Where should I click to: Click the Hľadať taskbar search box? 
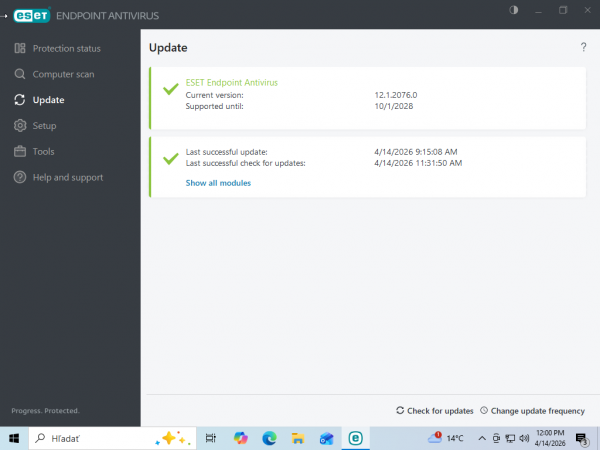[112, 438]
